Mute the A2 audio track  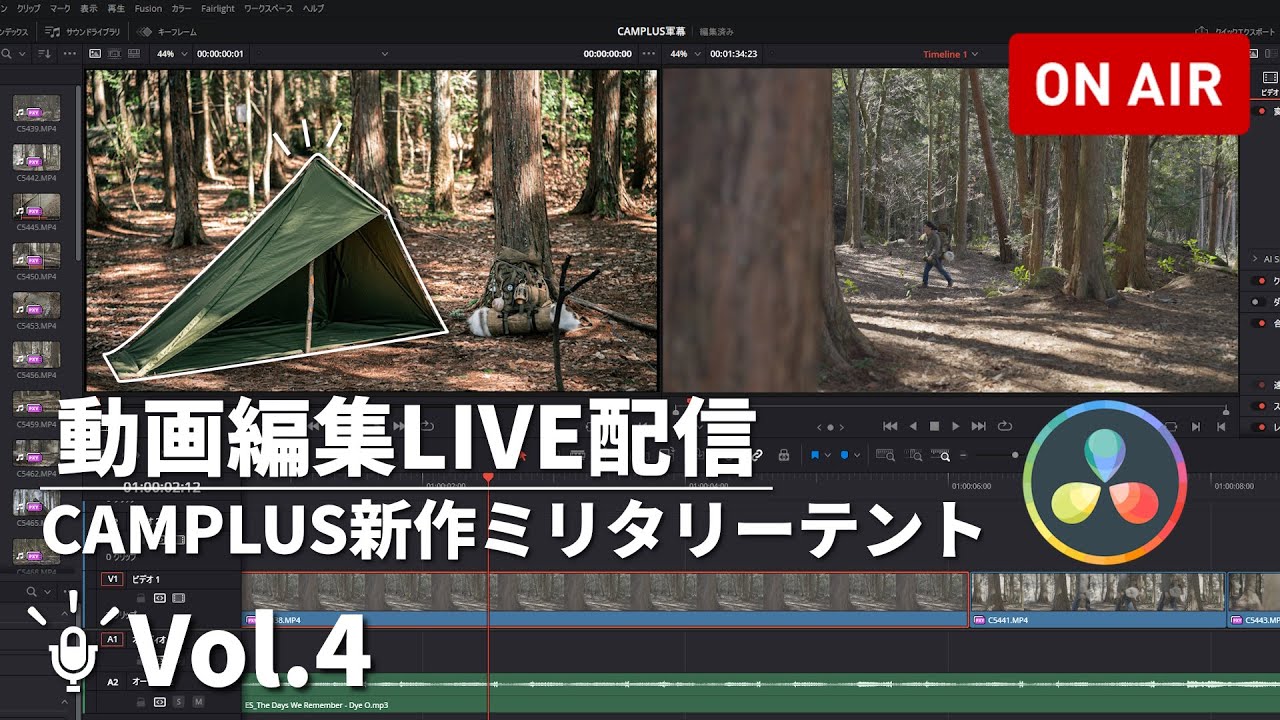coord(198,702)
